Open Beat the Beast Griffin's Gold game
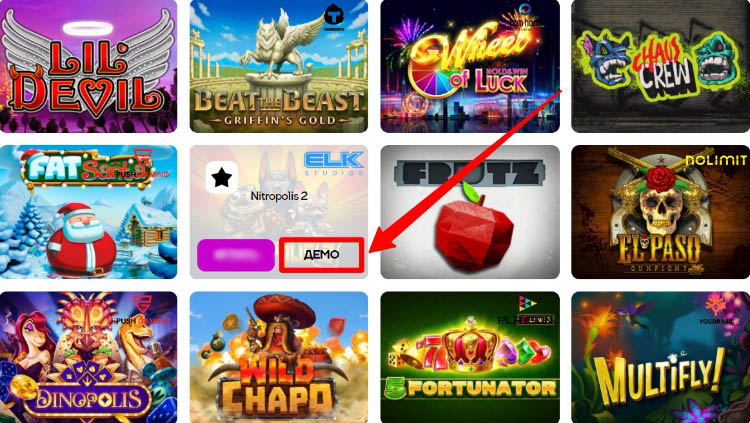Image resolution: width=750 pixels, height=423 pixels. point(279,66)
